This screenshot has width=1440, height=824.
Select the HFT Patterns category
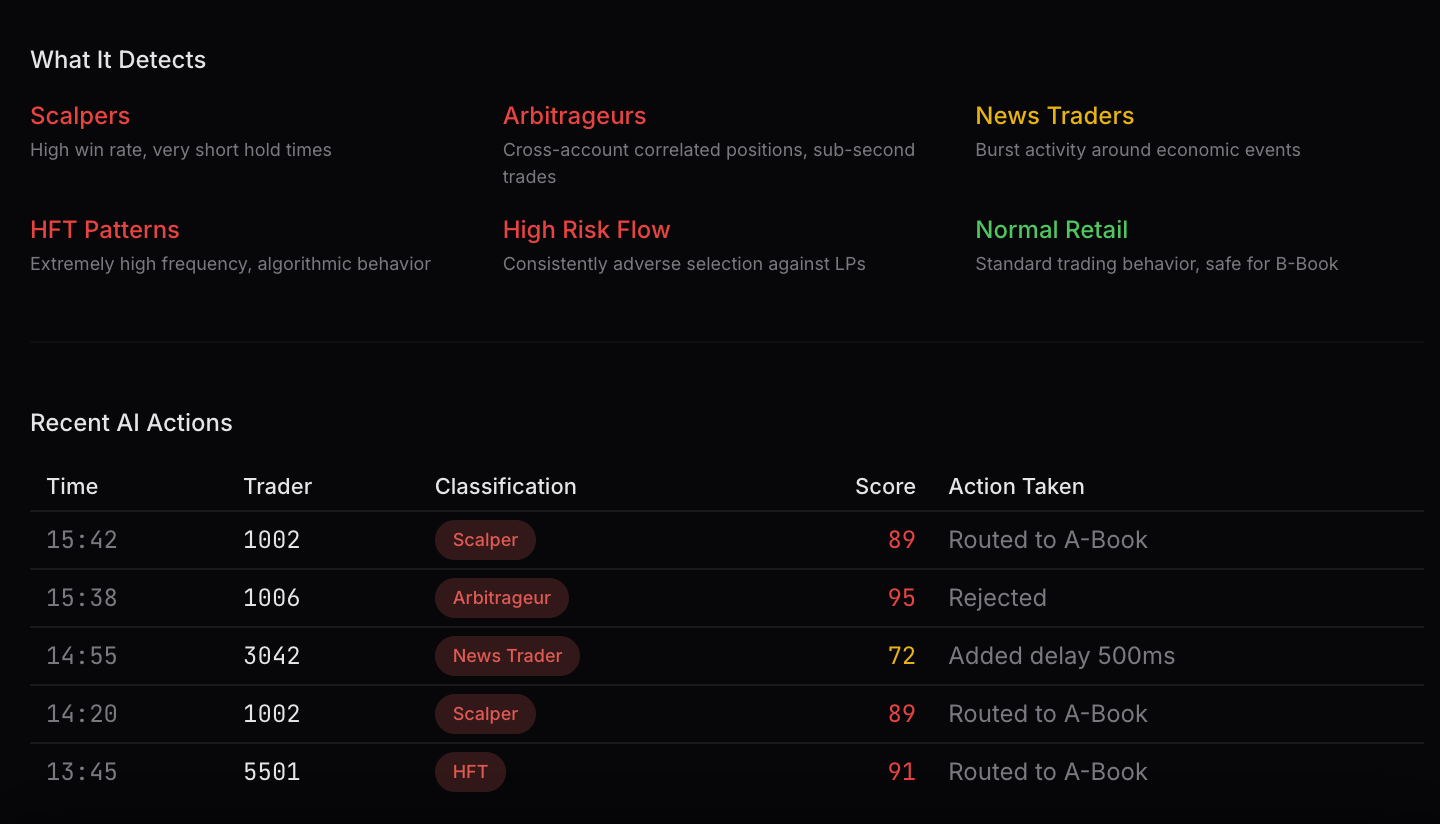point(105,229)
